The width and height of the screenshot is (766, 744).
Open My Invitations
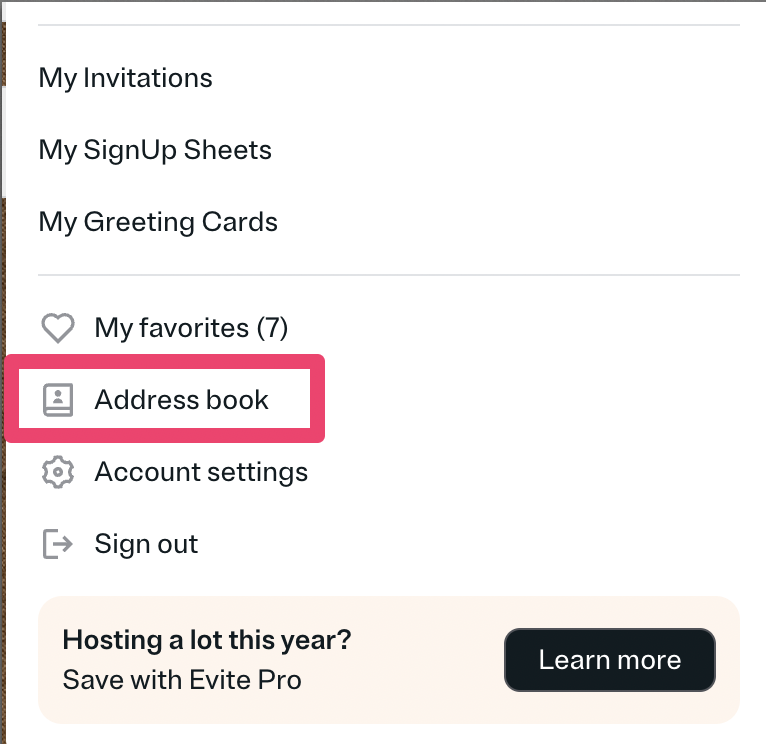(x=125, y=78)
